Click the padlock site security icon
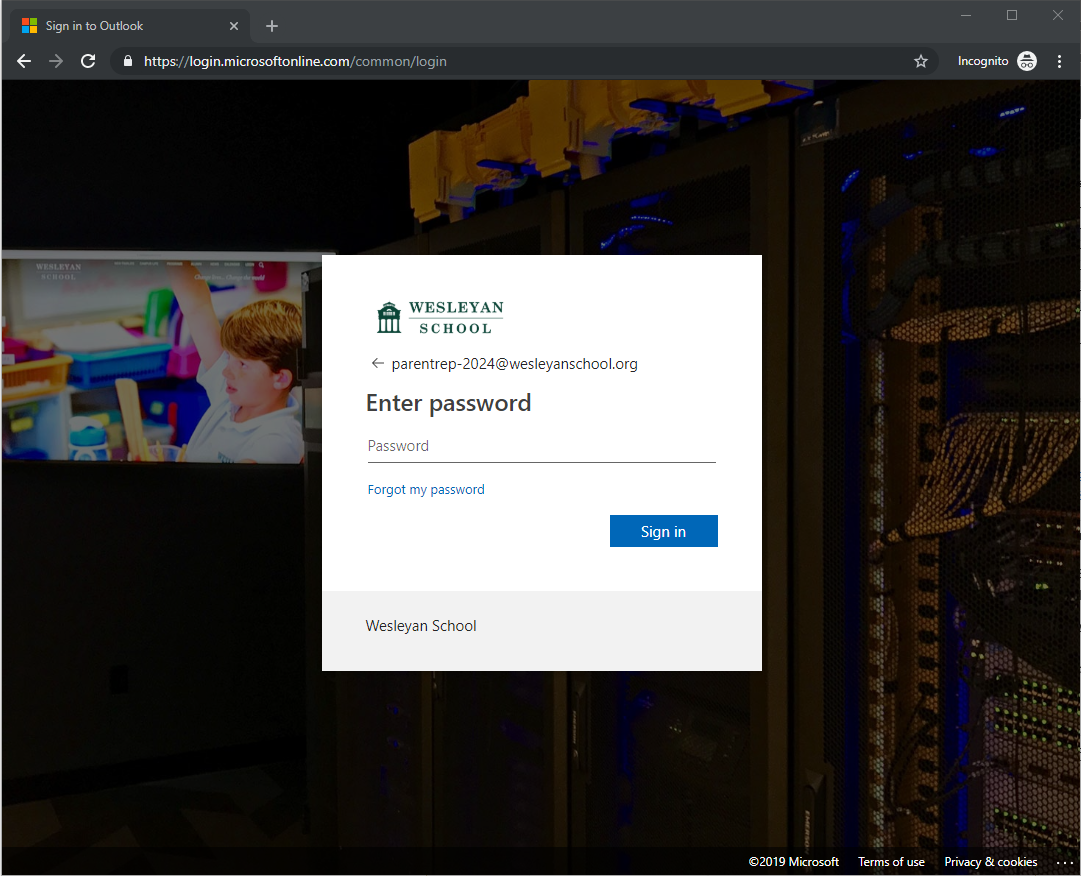Viewport: 1081px width, 876px height. (x=128, y=61)
